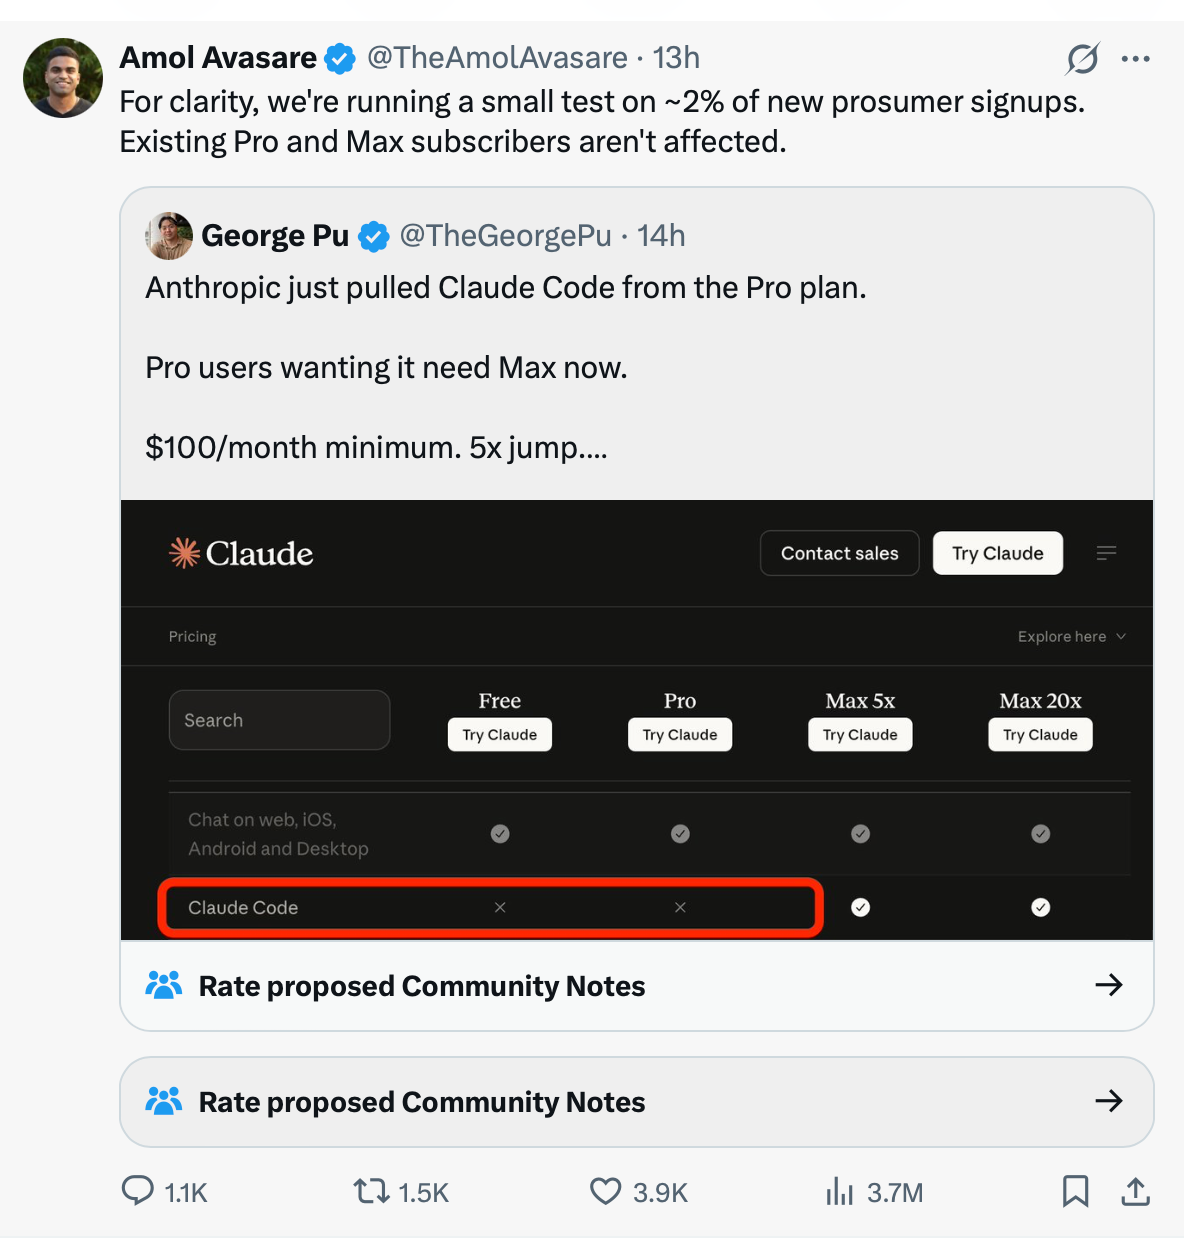Click the Claude asterisk logo
This screenshot has height=1238, width=1184.
pos(184,552)
